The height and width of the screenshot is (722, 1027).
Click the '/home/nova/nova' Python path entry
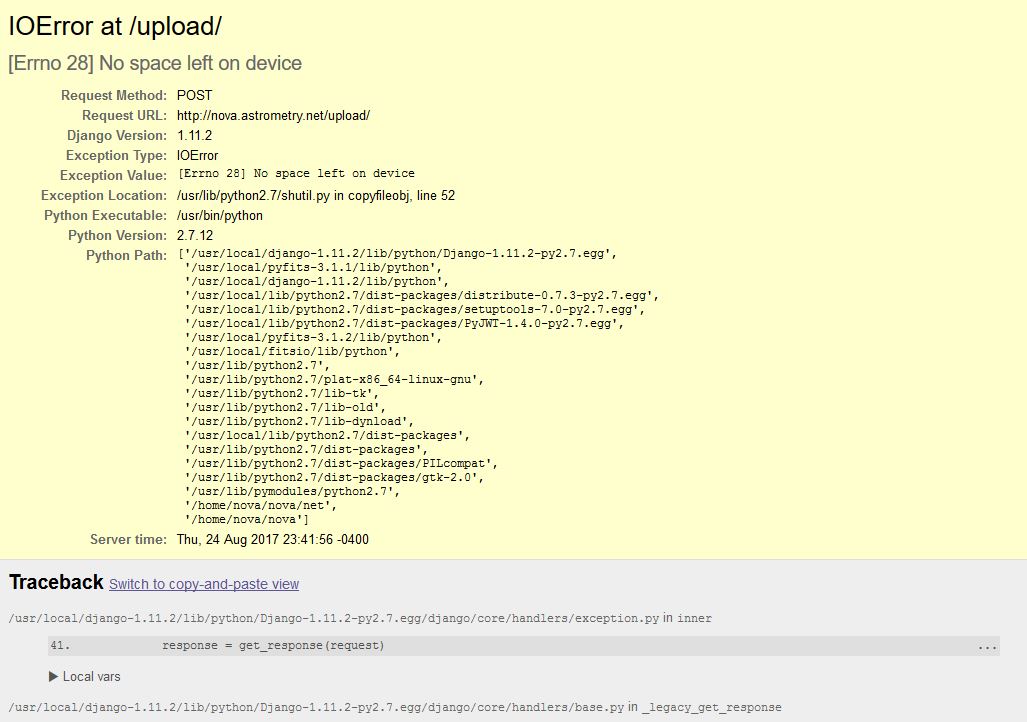[x=246, y=519]
